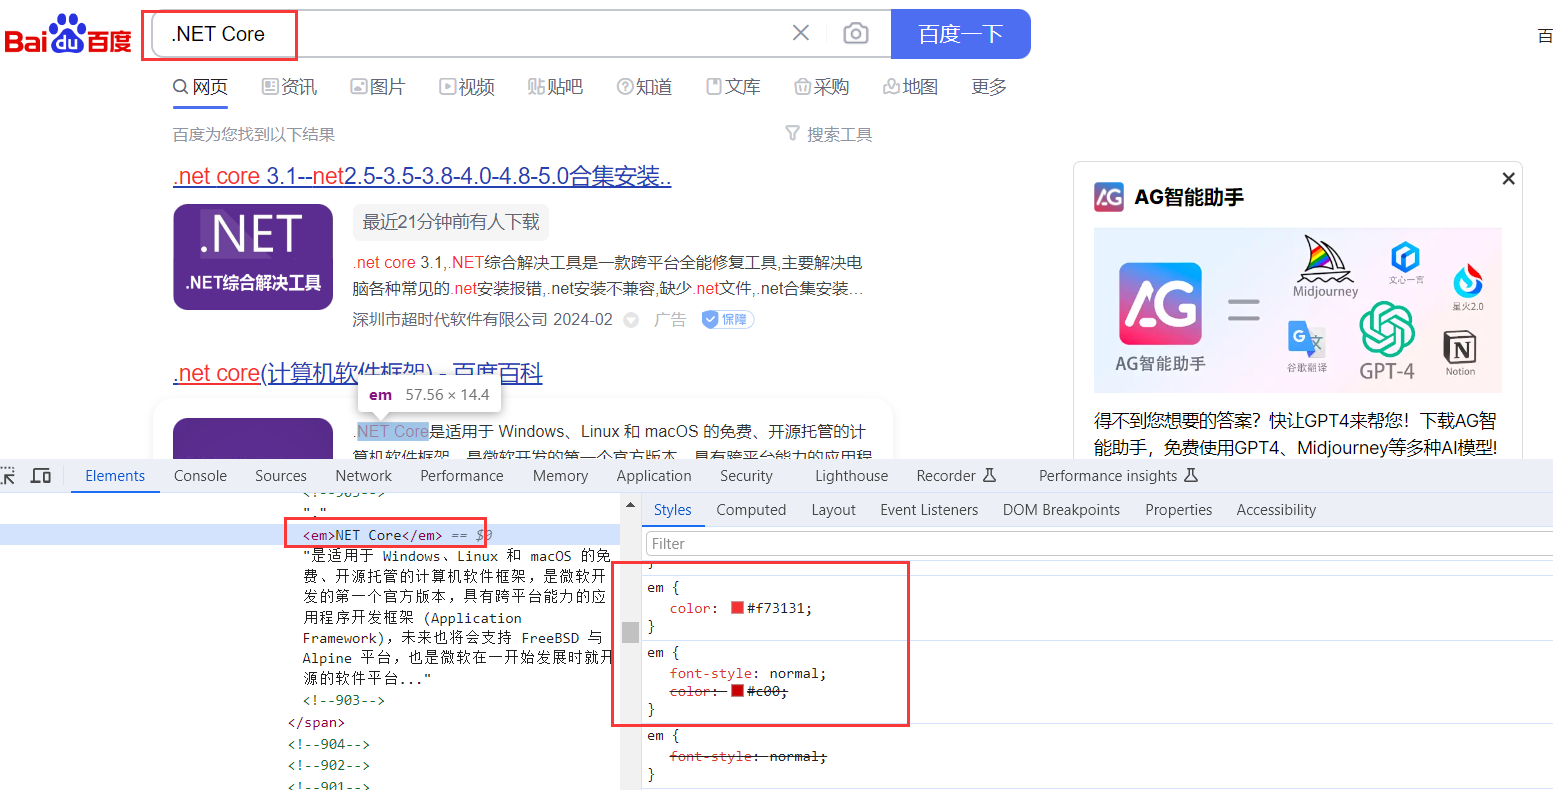
Task: Click the .NET综合解决工具 thumbnail
Action: (253, 257)
